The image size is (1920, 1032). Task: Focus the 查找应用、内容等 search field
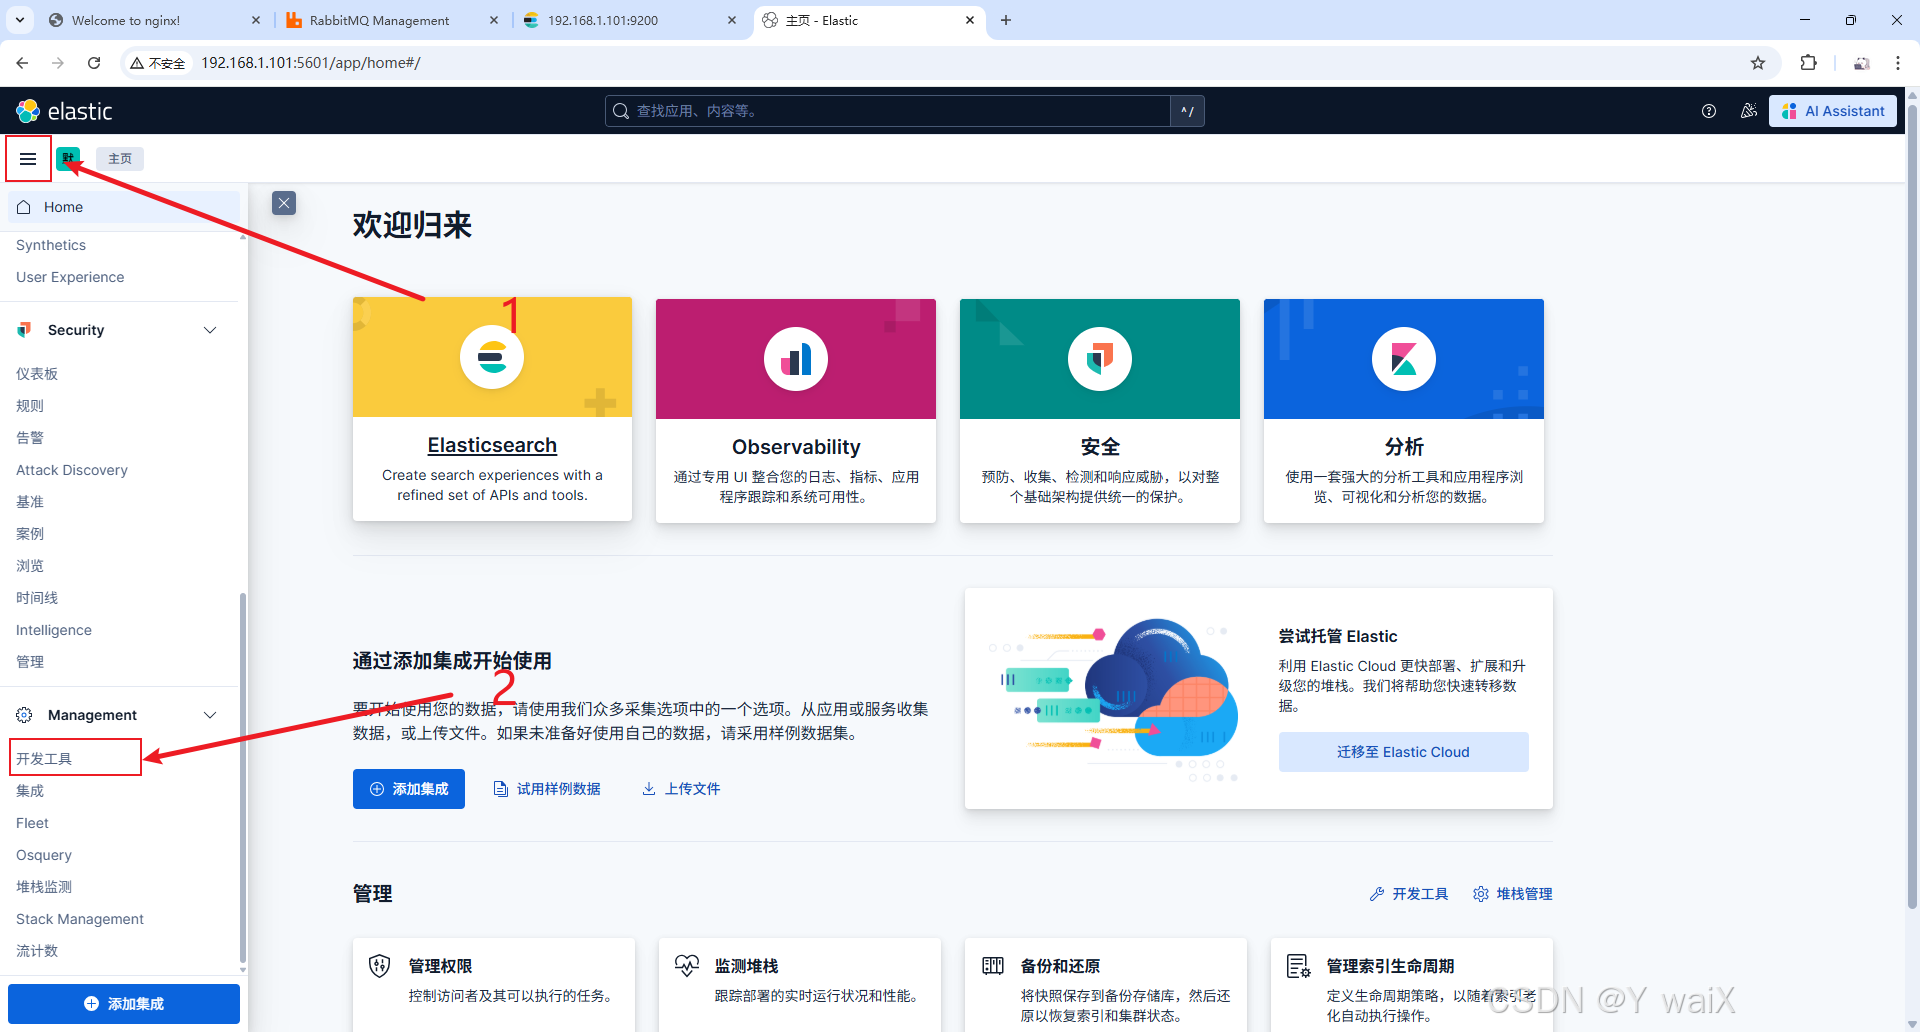pyautogui.click(x=887, y=111)
